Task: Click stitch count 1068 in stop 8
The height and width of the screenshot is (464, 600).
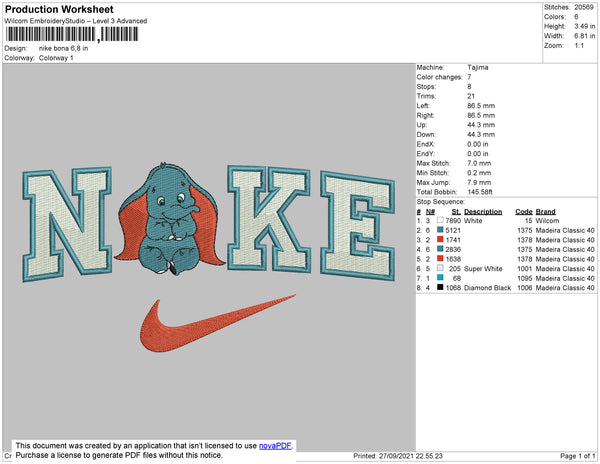Action: click(x=453, y=288)
